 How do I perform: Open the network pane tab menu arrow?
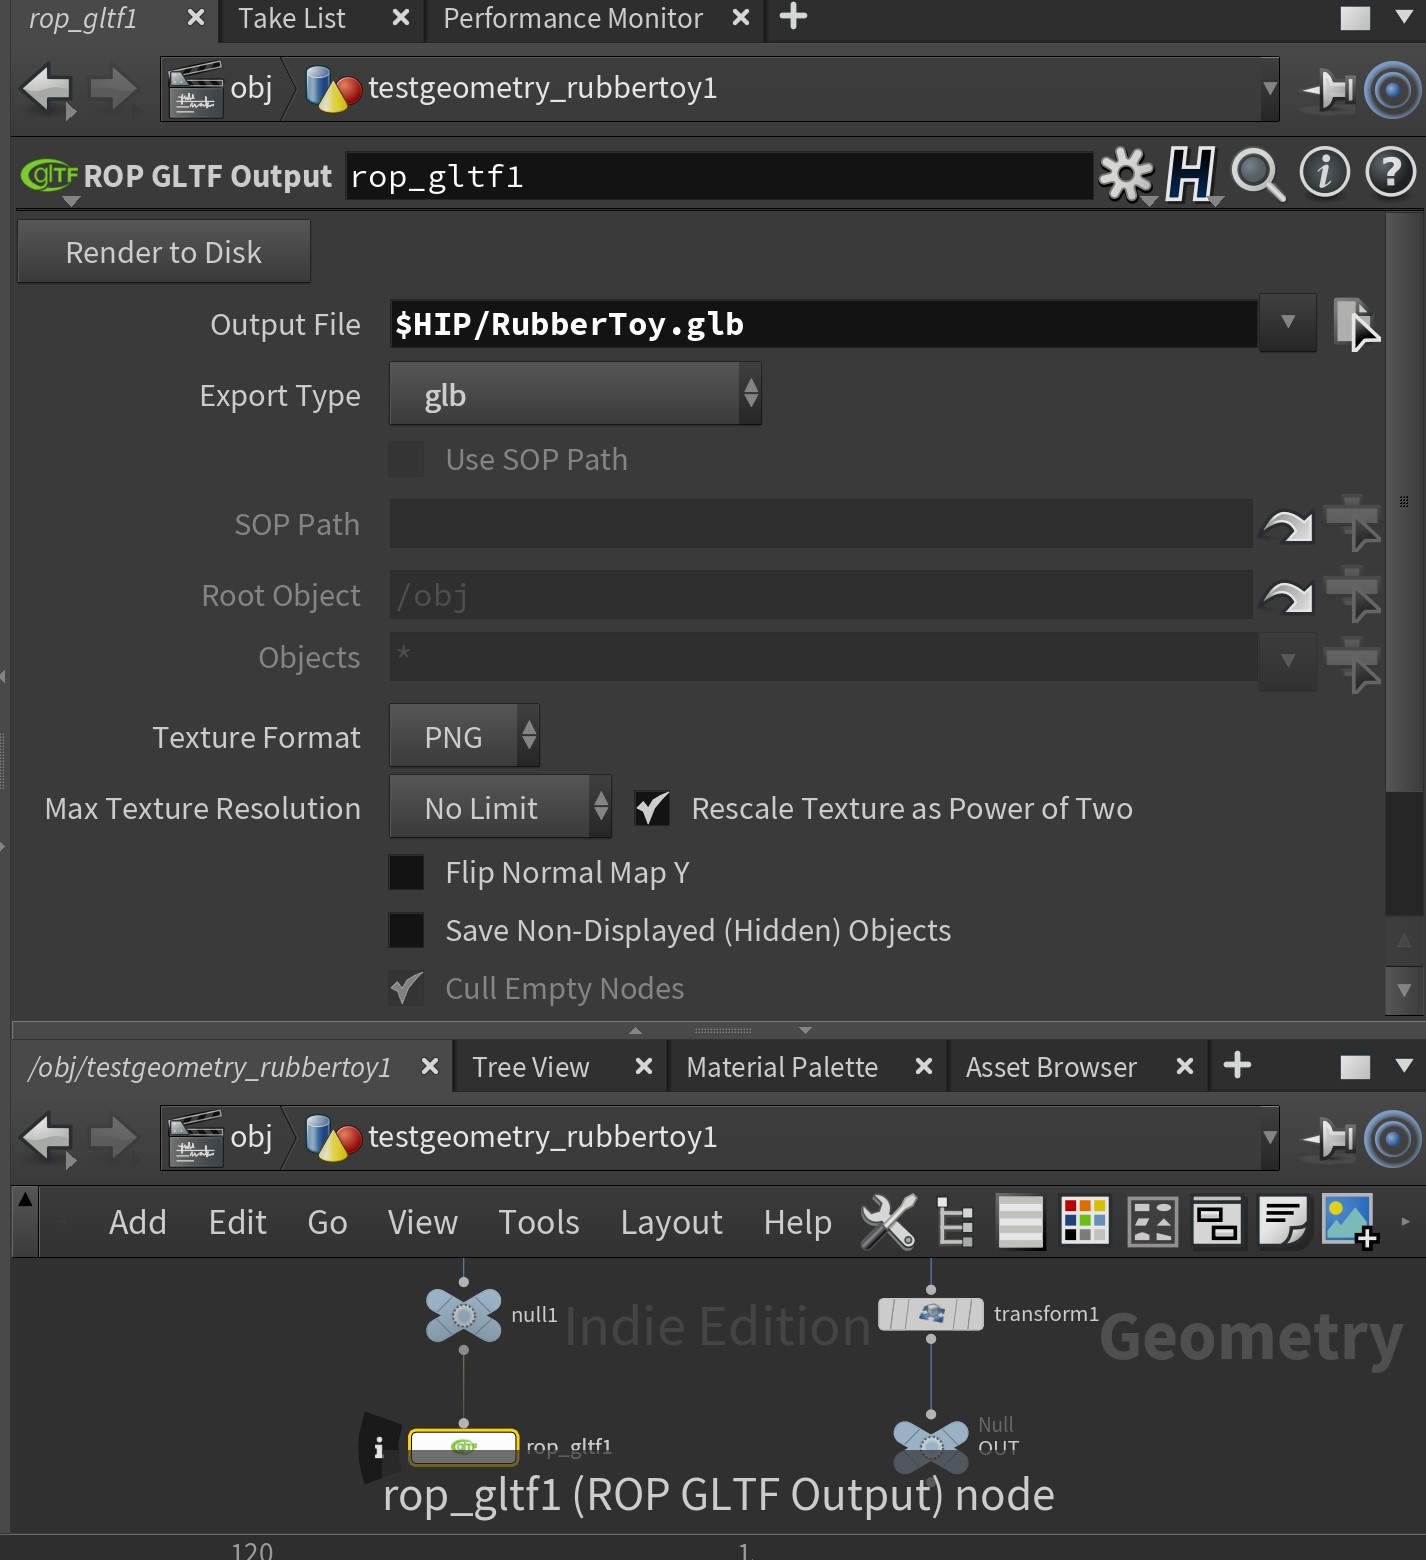point(1404,1066)
